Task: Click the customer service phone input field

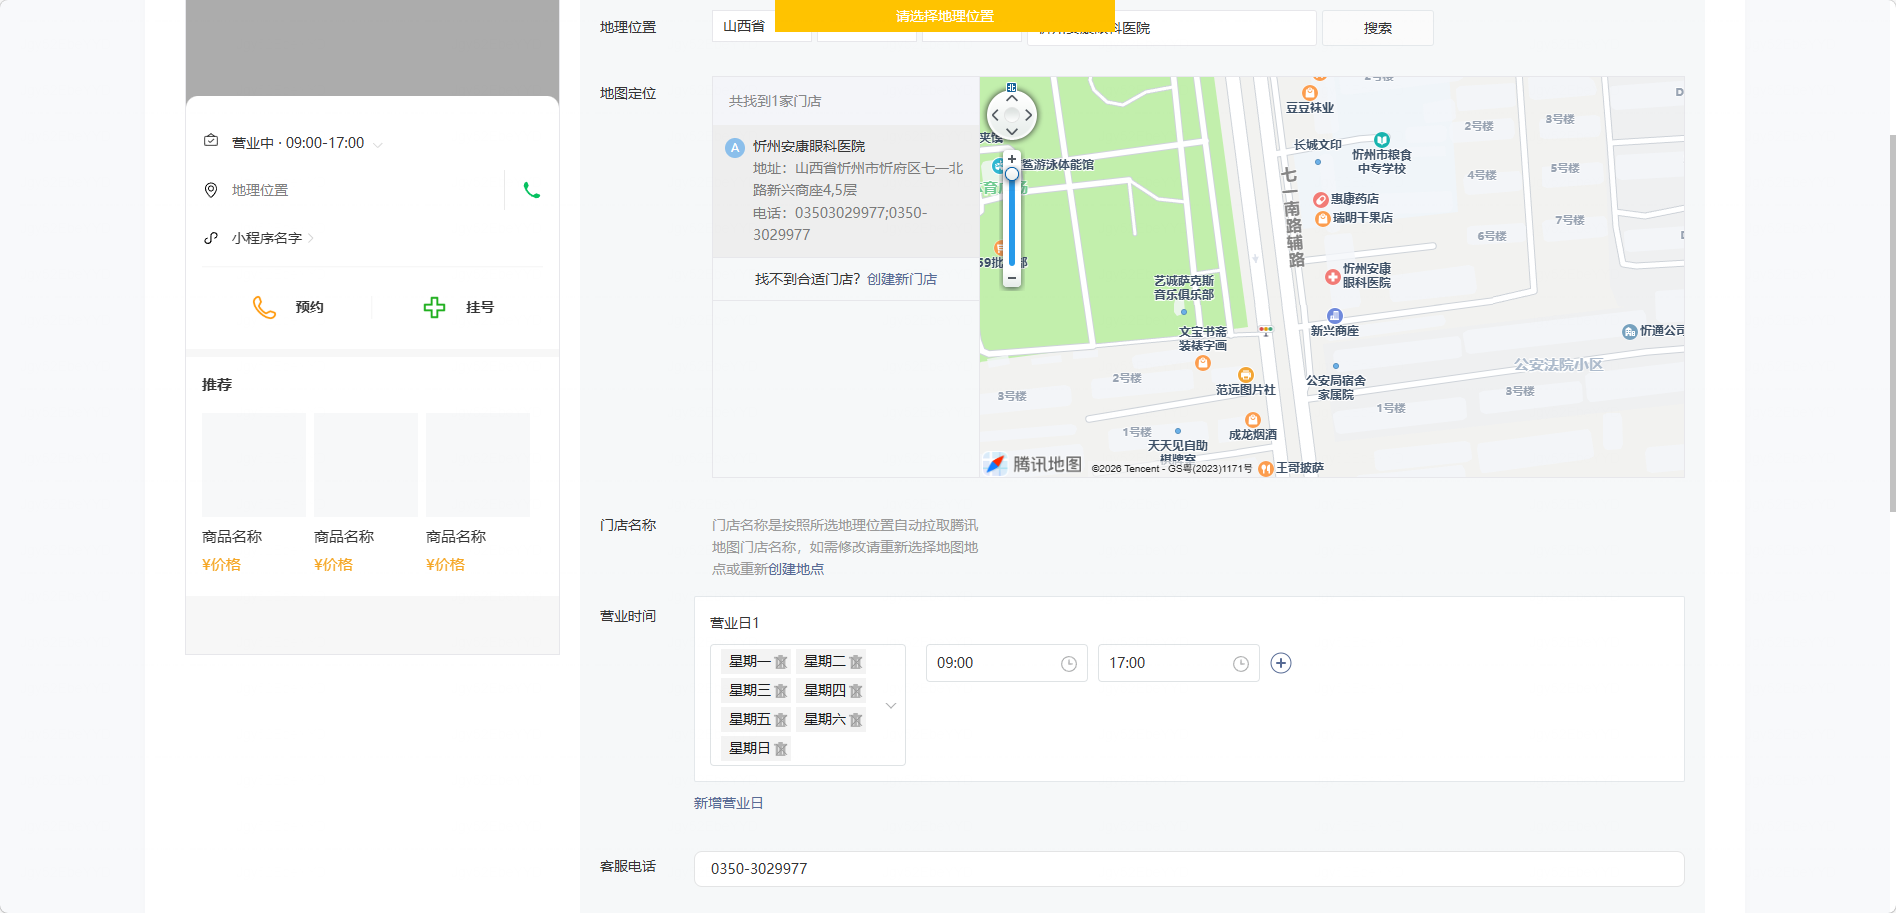Action: point(1189,869)
